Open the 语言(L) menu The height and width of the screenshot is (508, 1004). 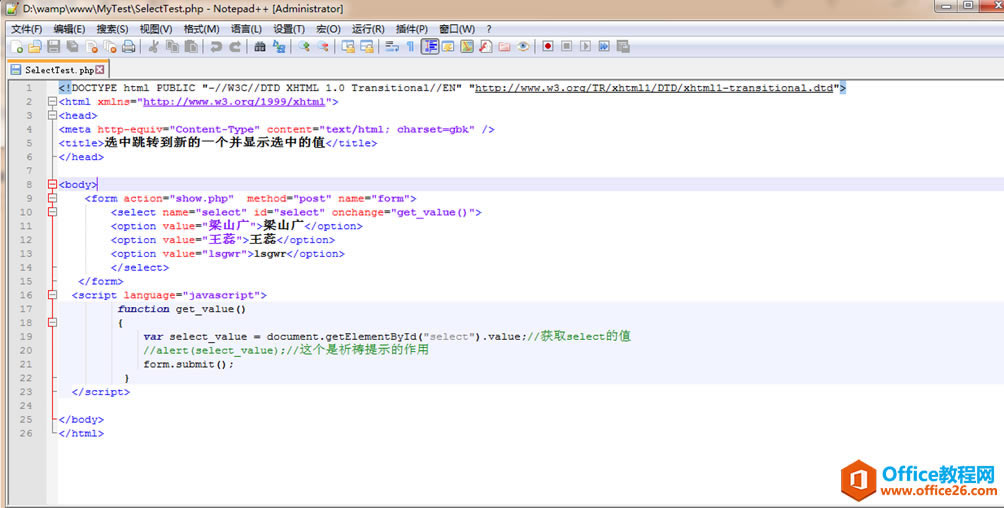(x=246, y=29)
